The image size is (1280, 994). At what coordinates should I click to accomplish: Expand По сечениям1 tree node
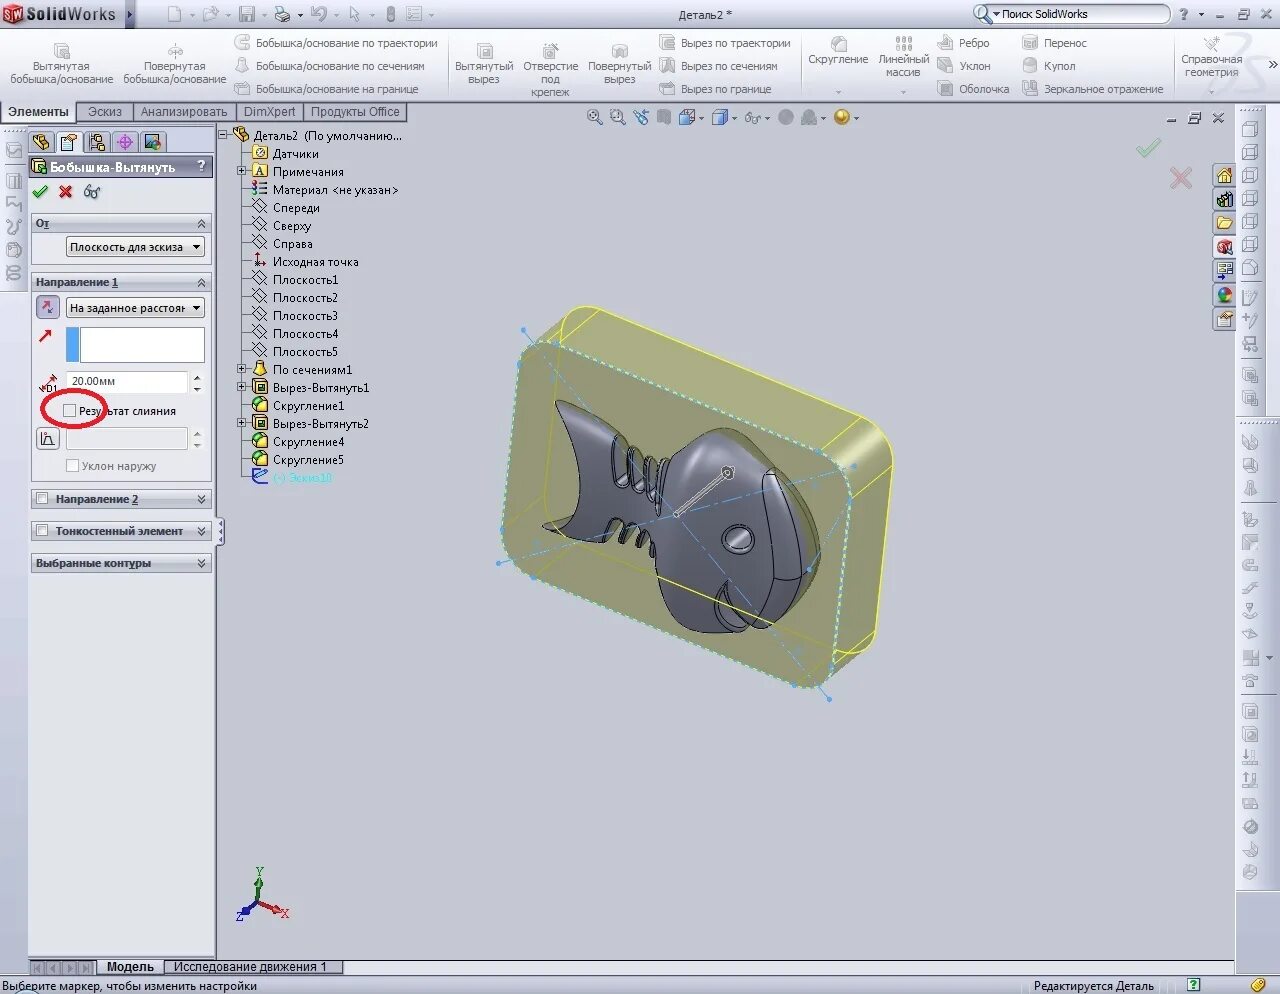click(x=241, y=369)
